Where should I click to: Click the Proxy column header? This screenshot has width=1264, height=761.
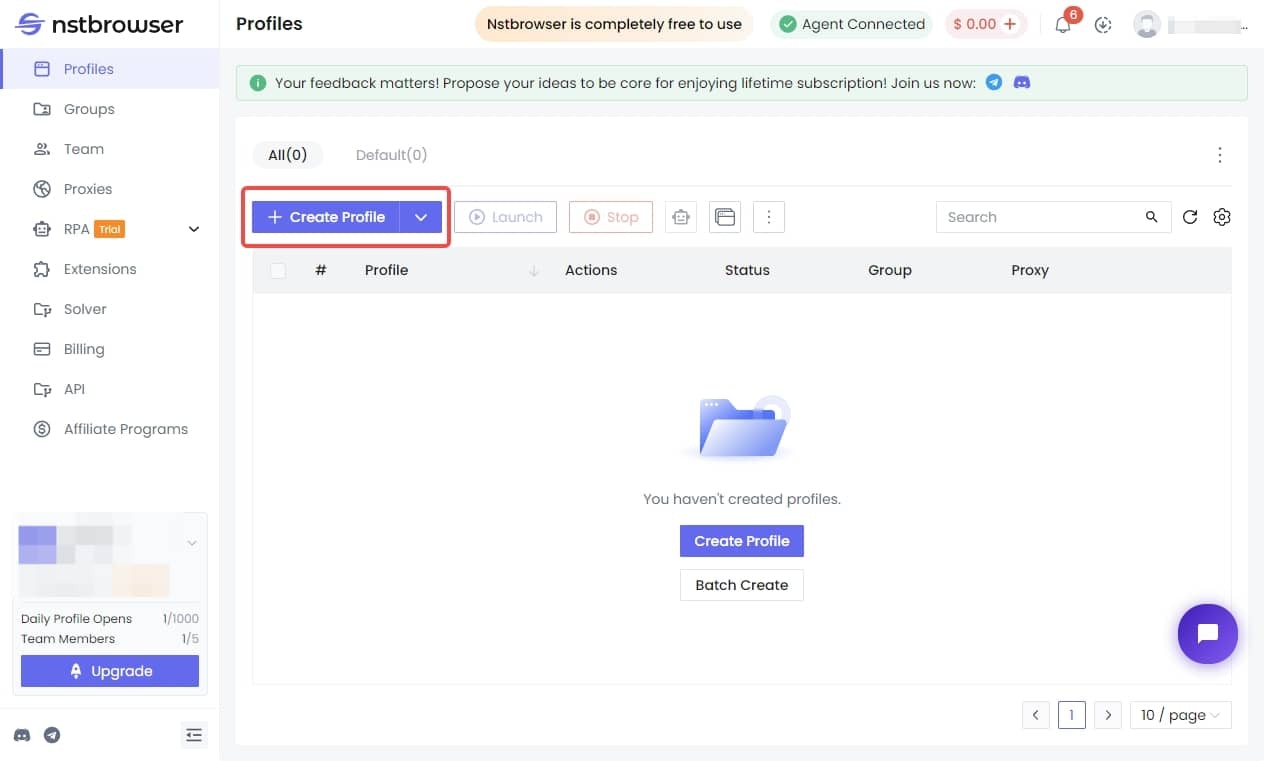pos(1030,270)
